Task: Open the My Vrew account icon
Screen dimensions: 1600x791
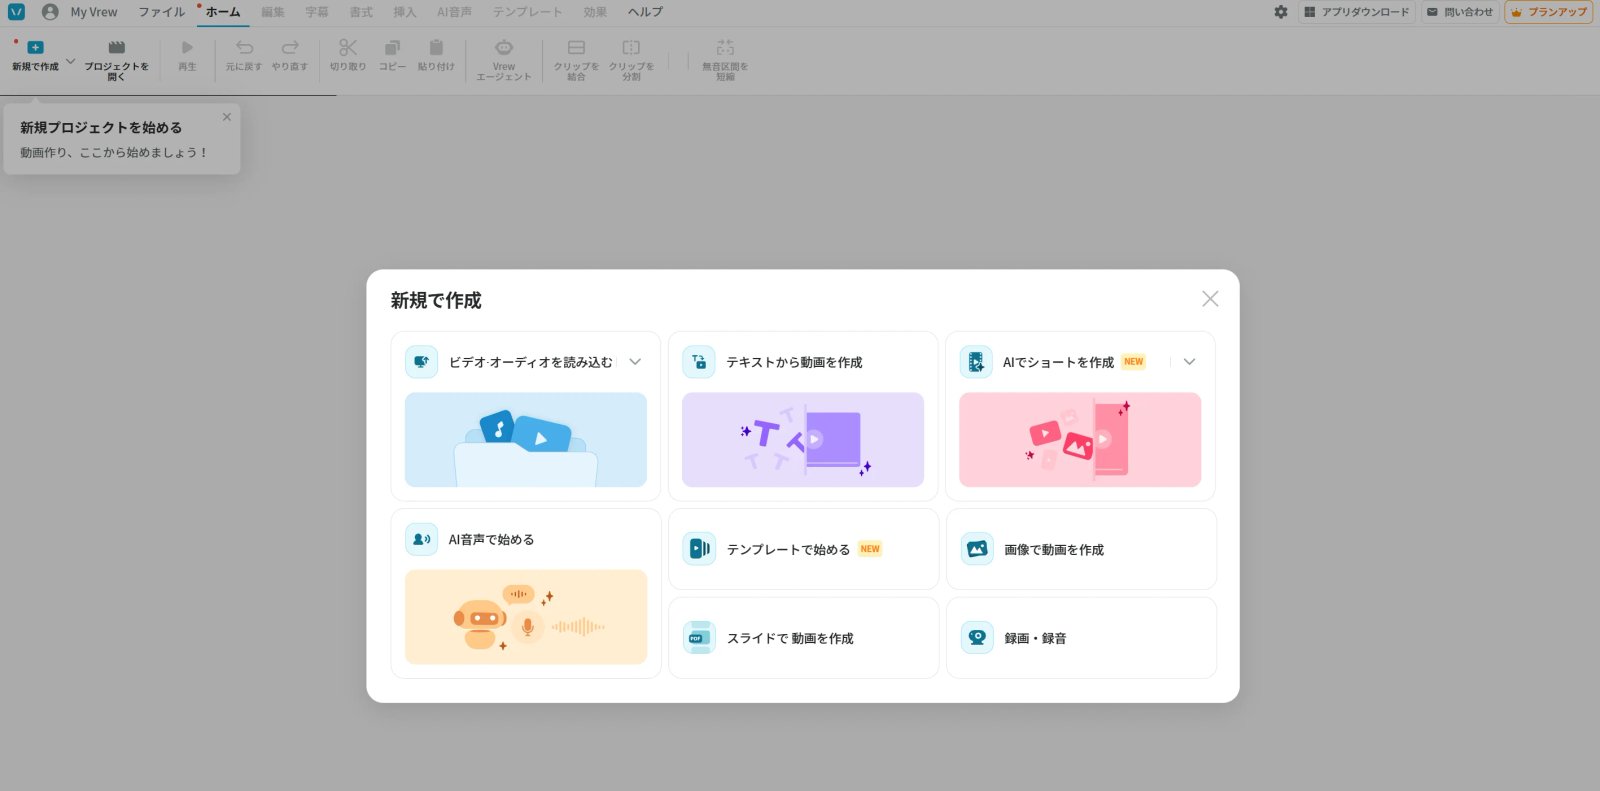Action: click(50, 12)
